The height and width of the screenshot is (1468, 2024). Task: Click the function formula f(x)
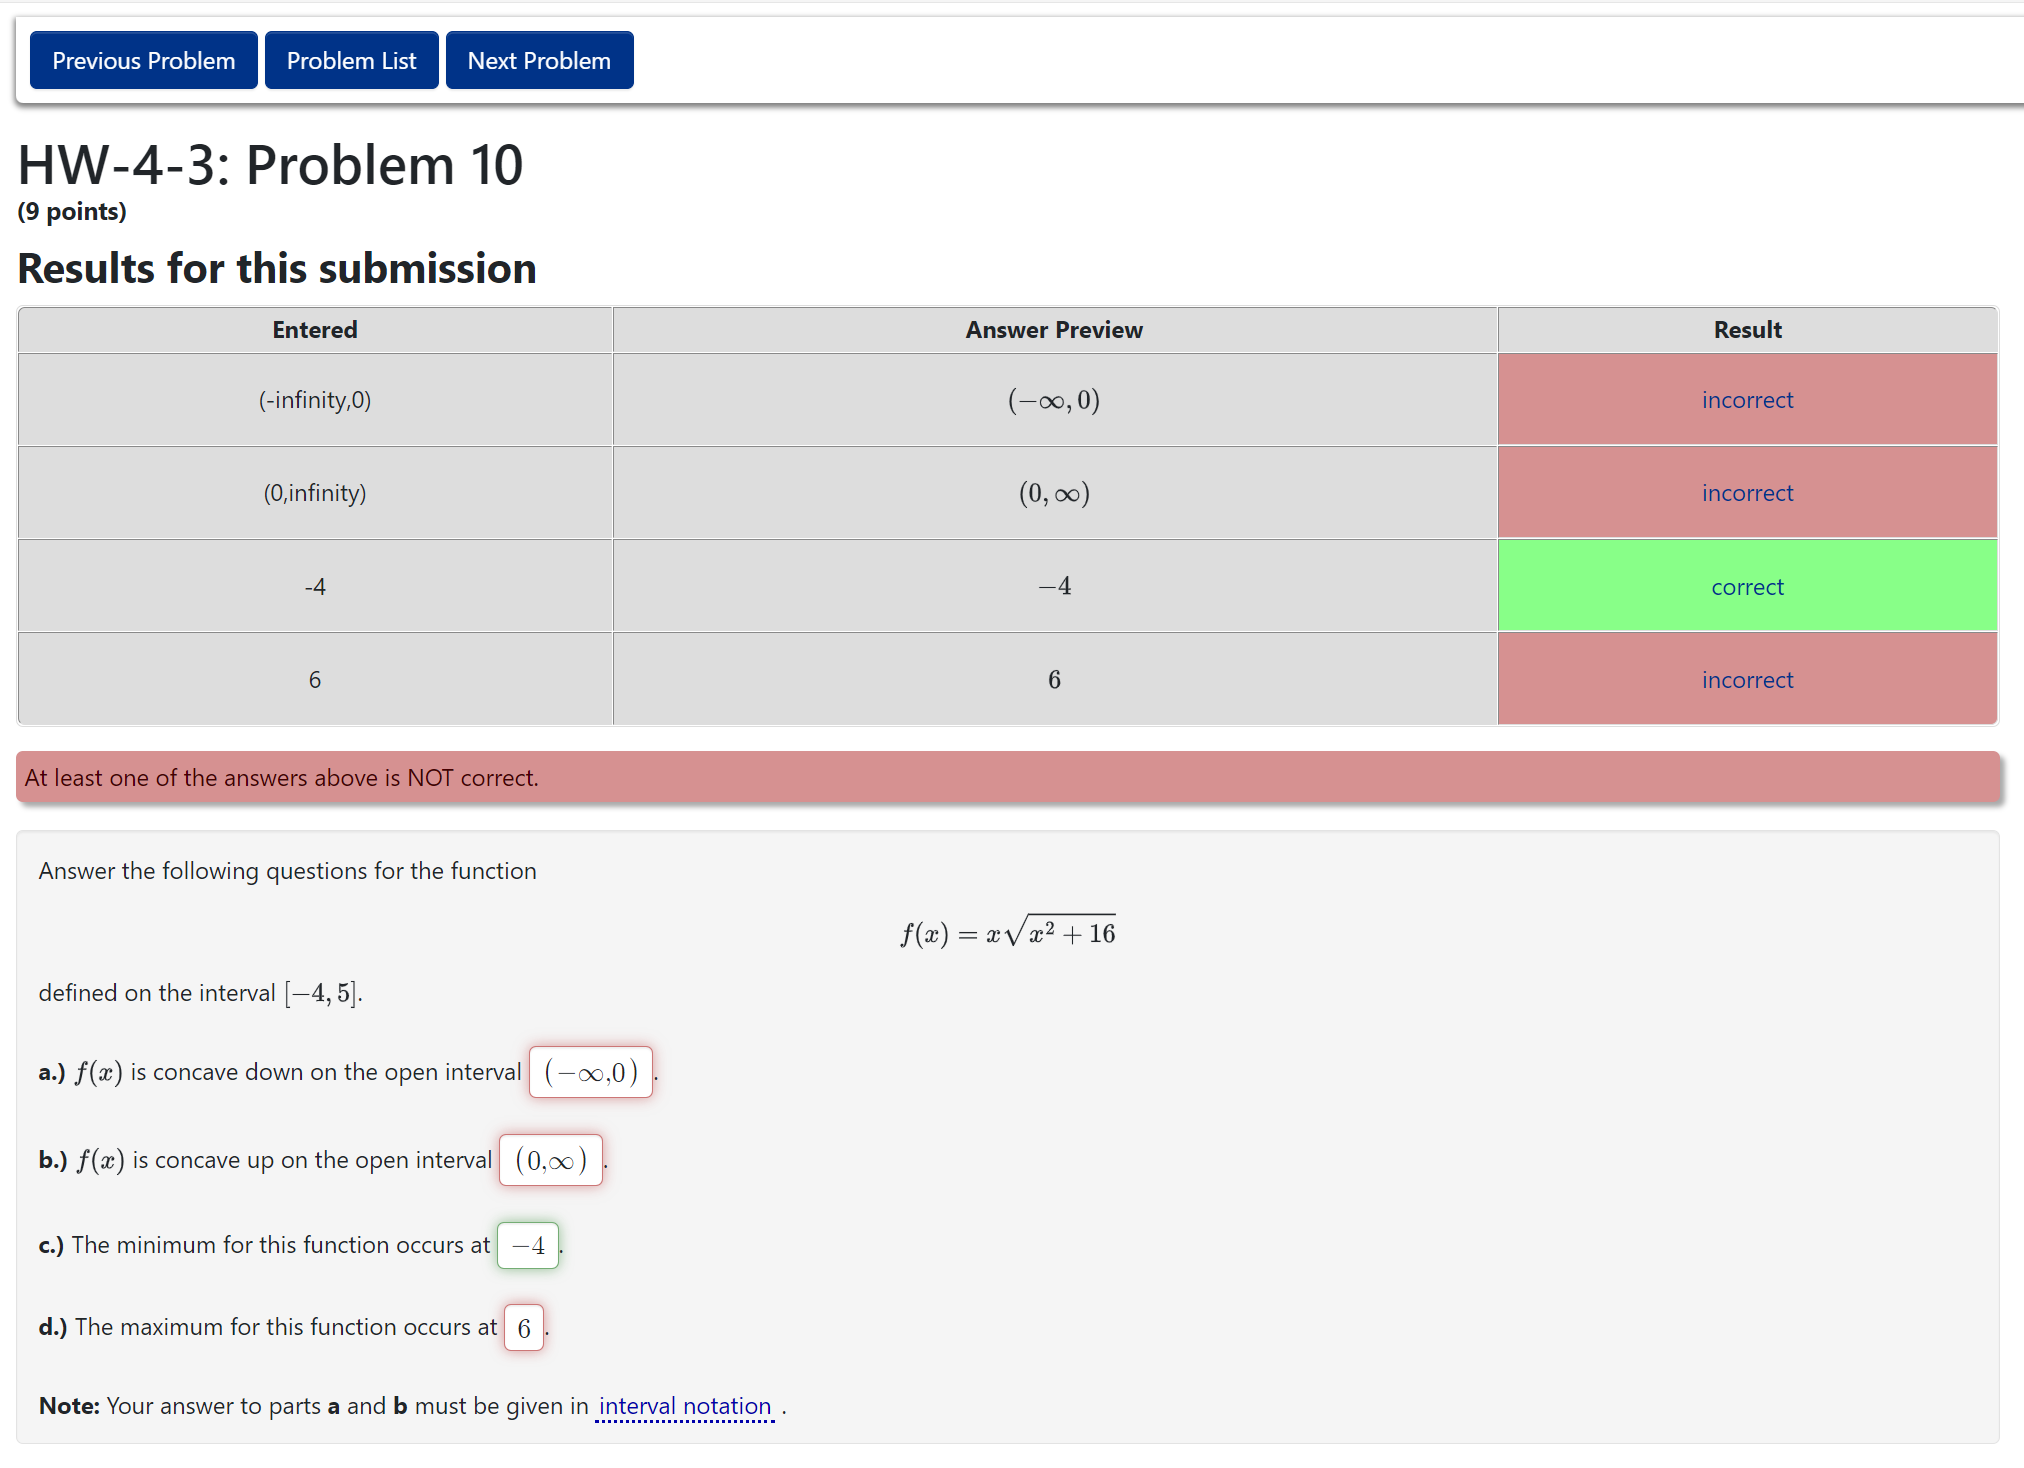tap(1007, 933)
